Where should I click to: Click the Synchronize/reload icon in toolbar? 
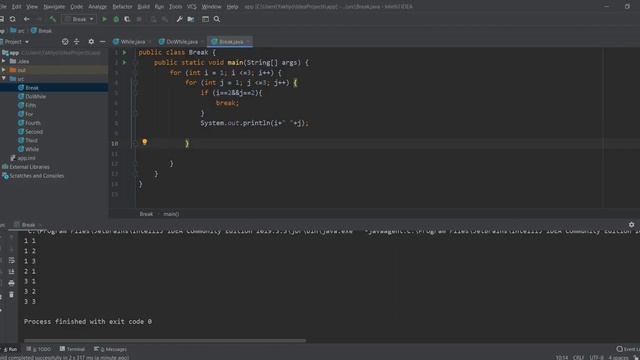[x=13, y=19]
